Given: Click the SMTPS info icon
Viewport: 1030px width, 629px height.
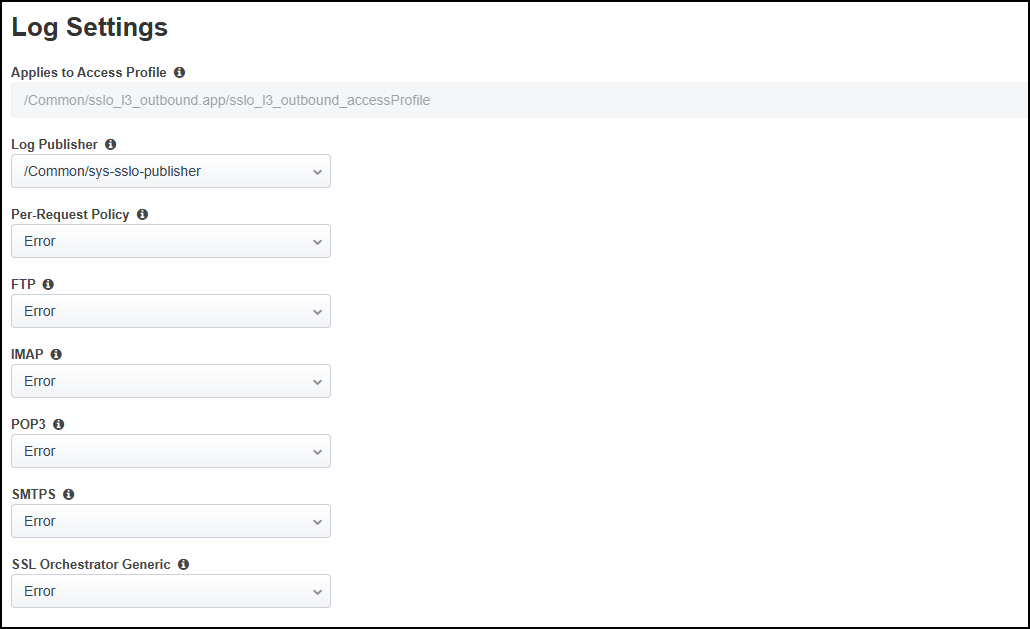Looking at the screenshot, I should (x=68, y=494).
